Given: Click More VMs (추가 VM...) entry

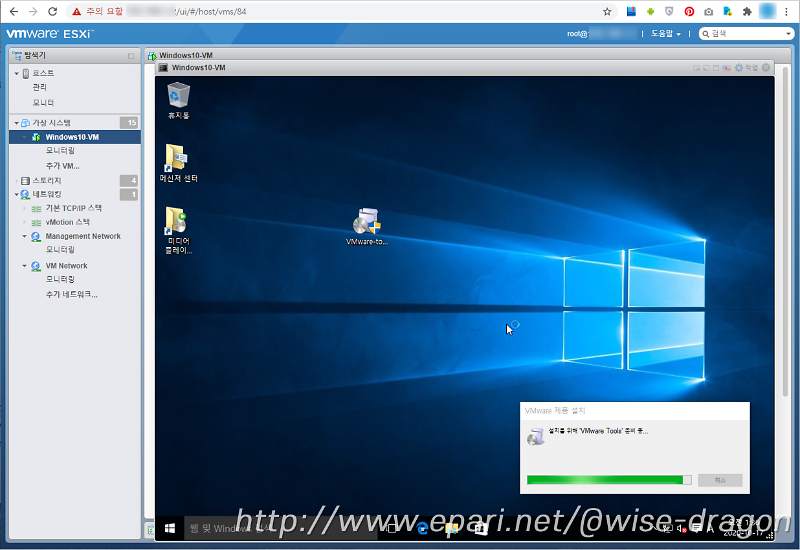Looking at the screenshot, I should [62, 166].
